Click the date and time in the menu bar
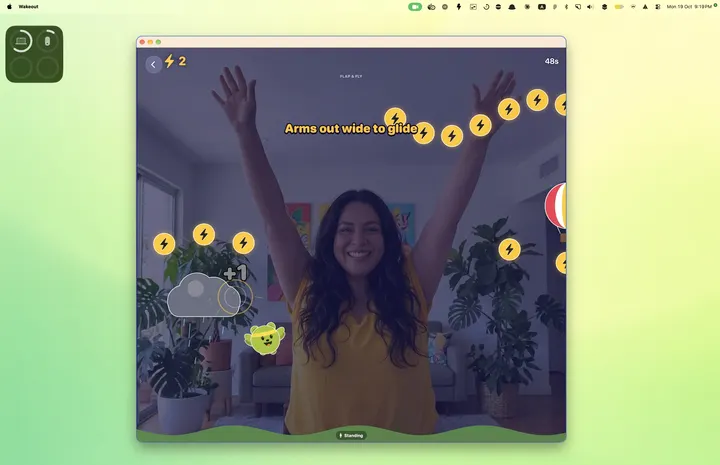The height and width of the screenshot is (465, 720). pos(689,7)
